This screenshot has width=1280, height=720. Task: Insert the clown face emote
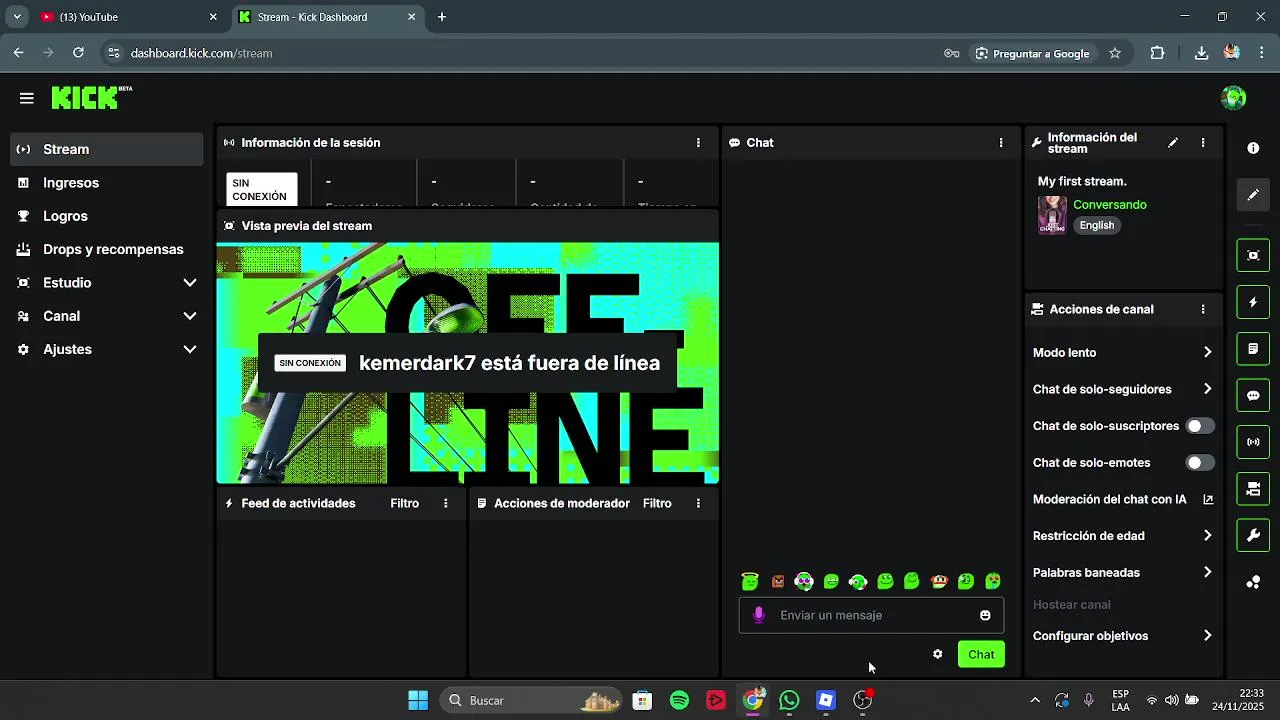[x=804, y=581]
